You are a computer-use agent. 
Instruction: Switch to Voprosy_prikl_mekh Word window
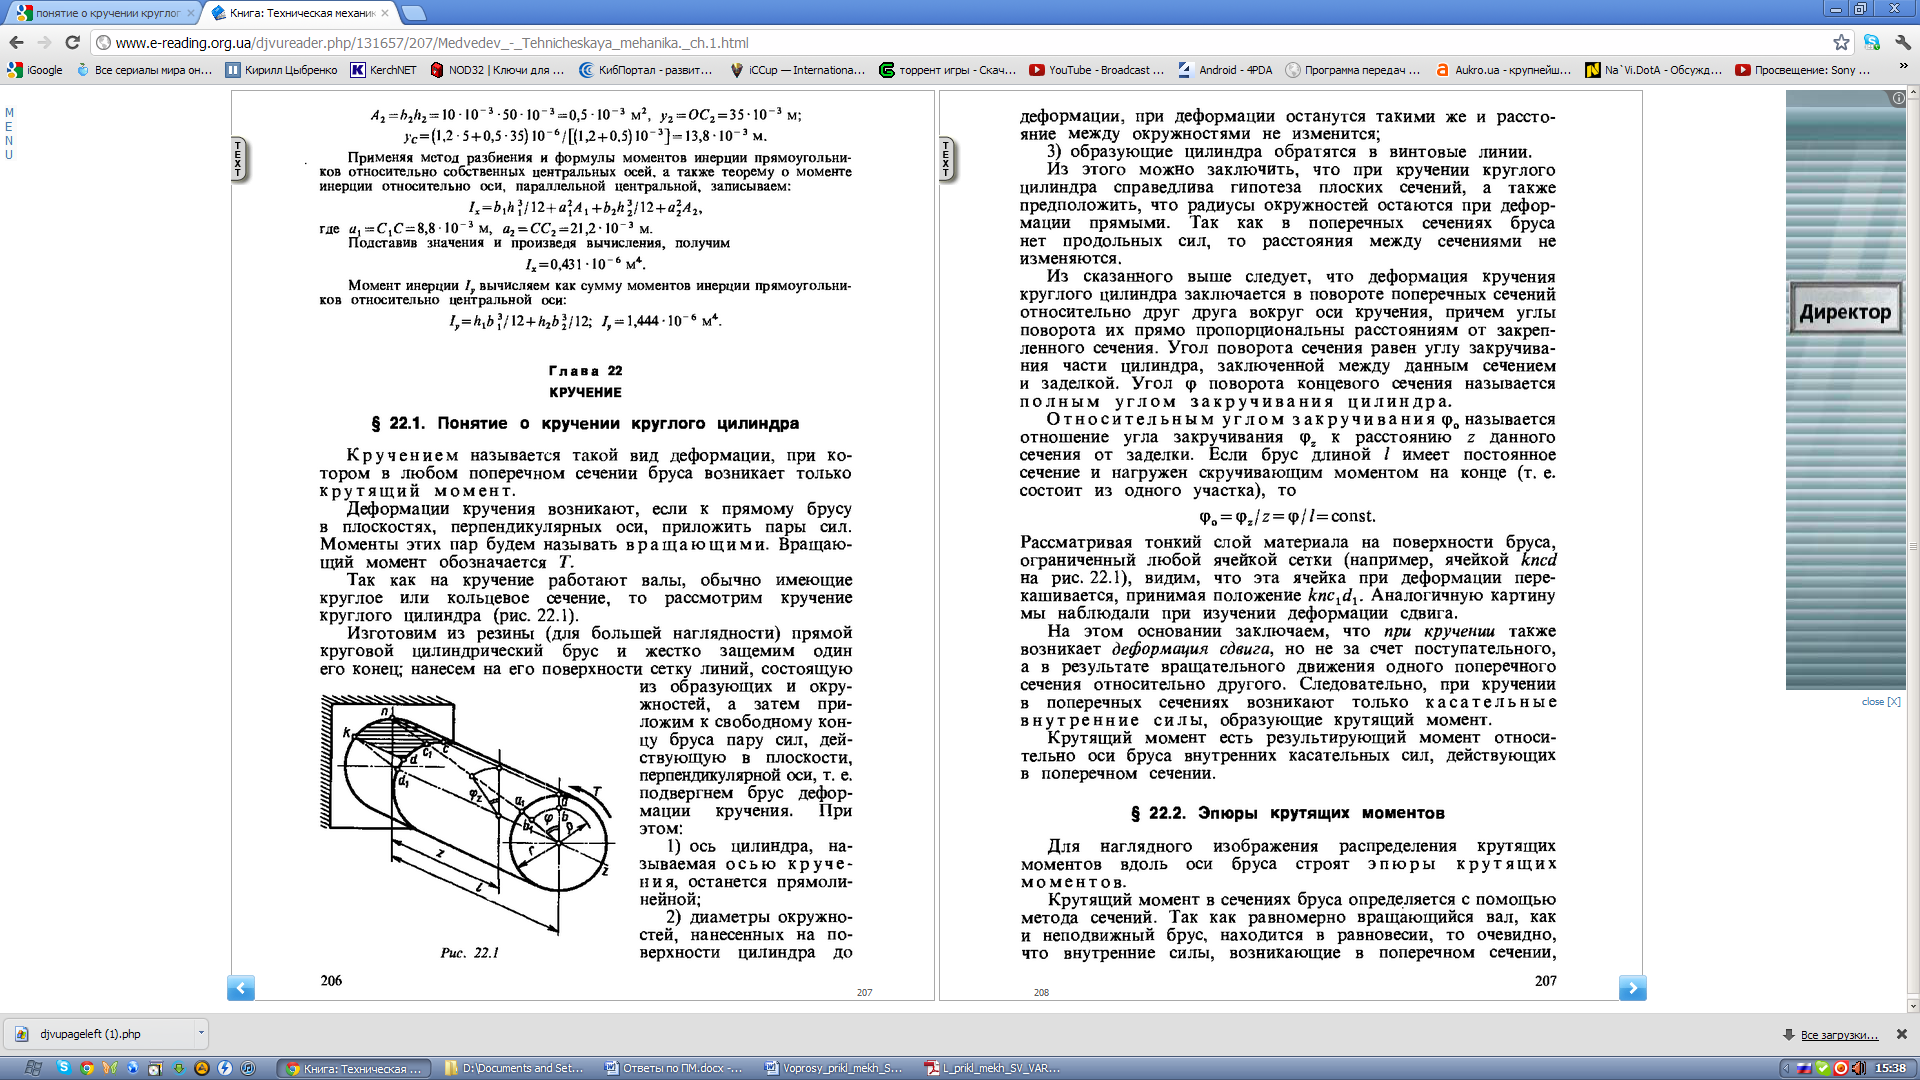tap(834, 1068)
